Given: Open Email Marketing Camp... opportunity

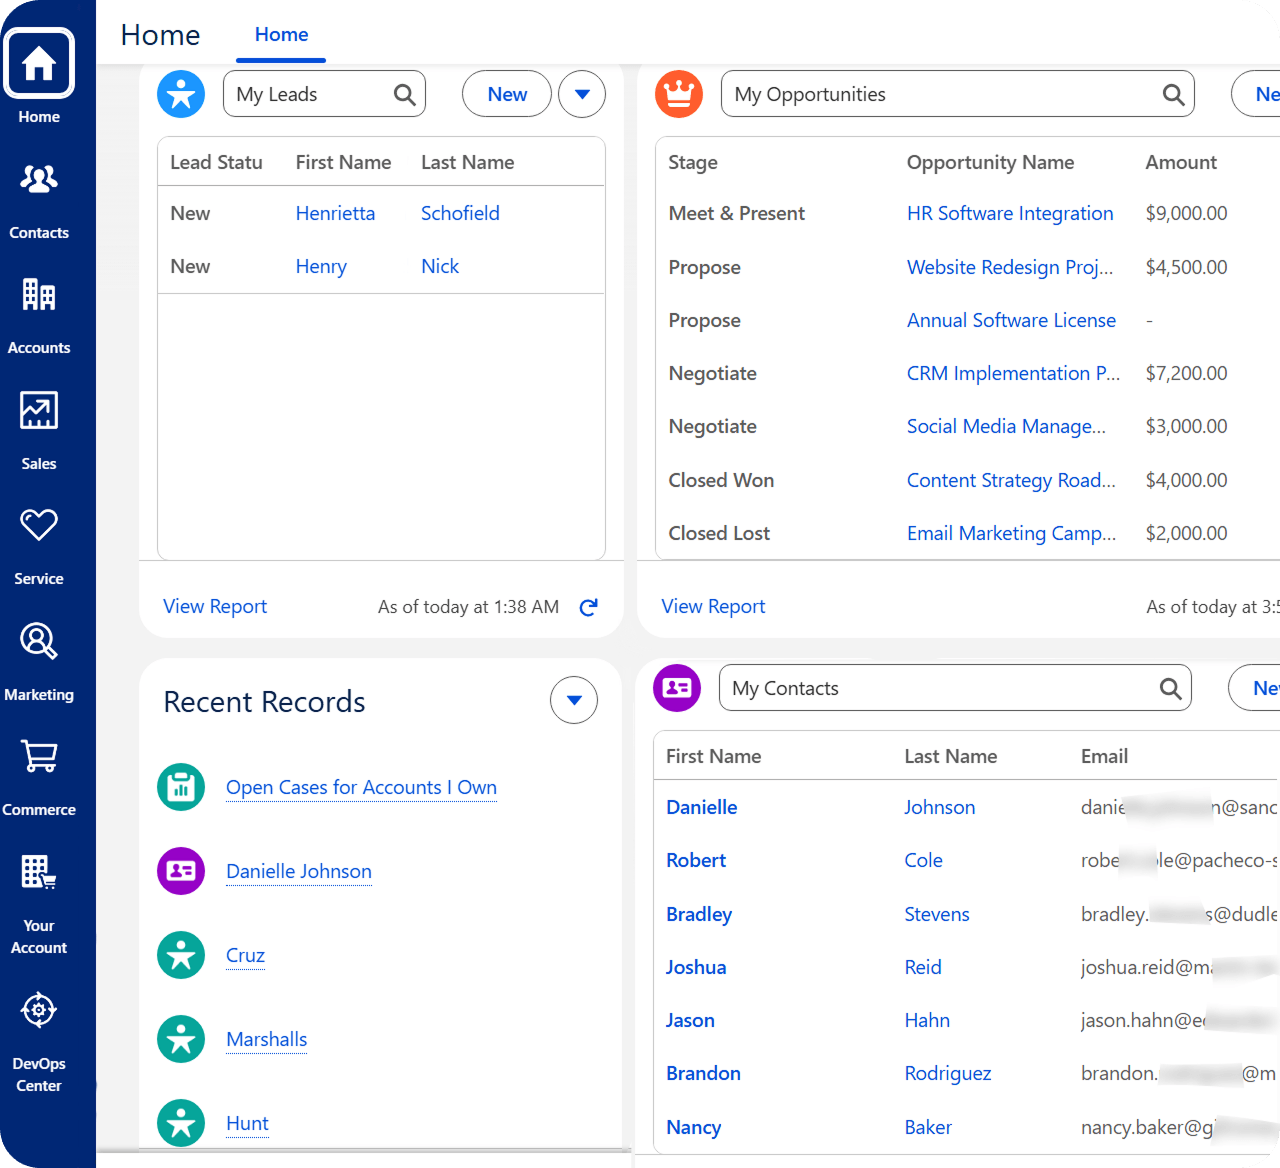Looking at the screenshot, I should [1011, 533].
